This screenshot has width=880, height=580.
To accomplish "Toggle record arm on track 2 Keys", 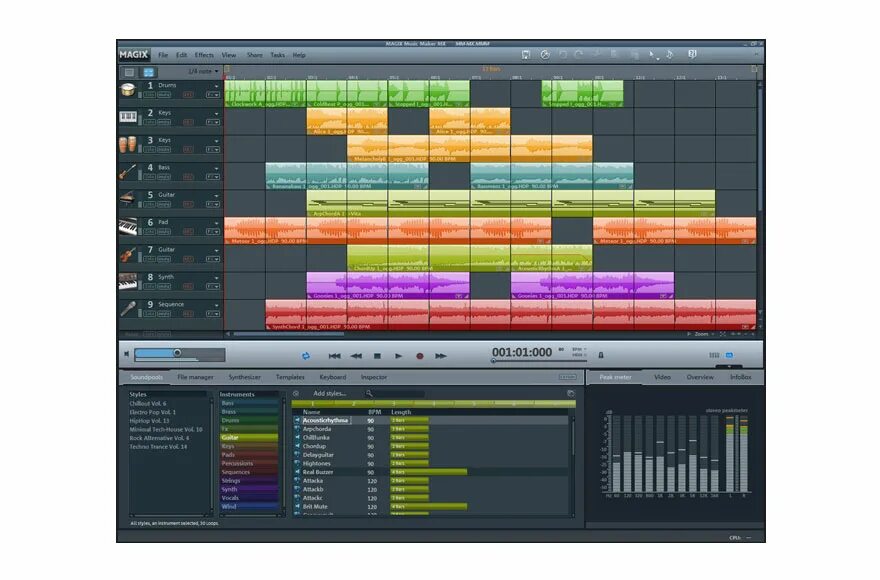I will pos(188,122).
